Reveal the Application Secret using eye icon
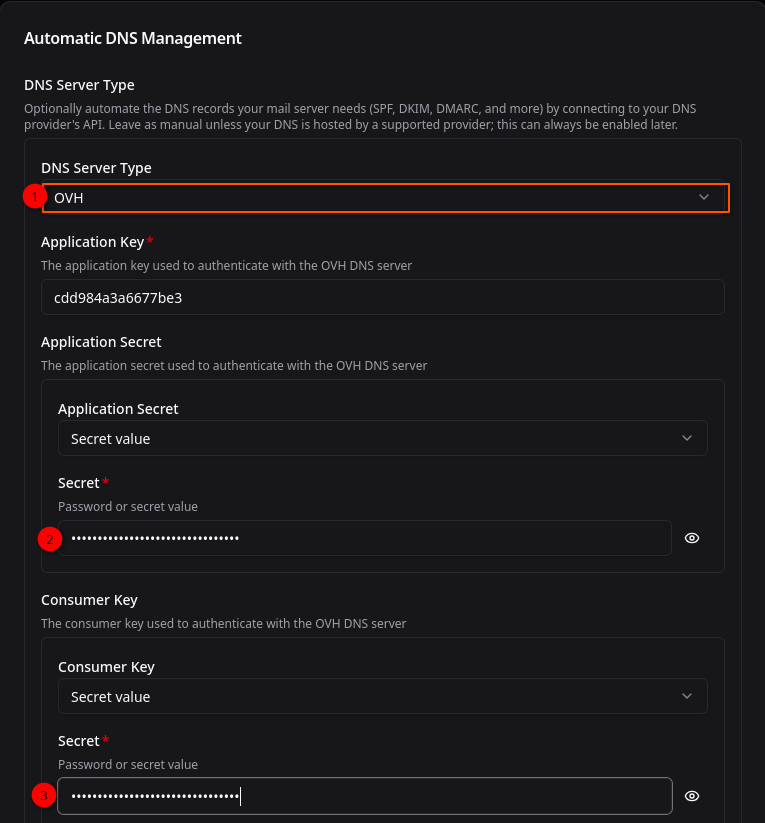 (692, 538)
